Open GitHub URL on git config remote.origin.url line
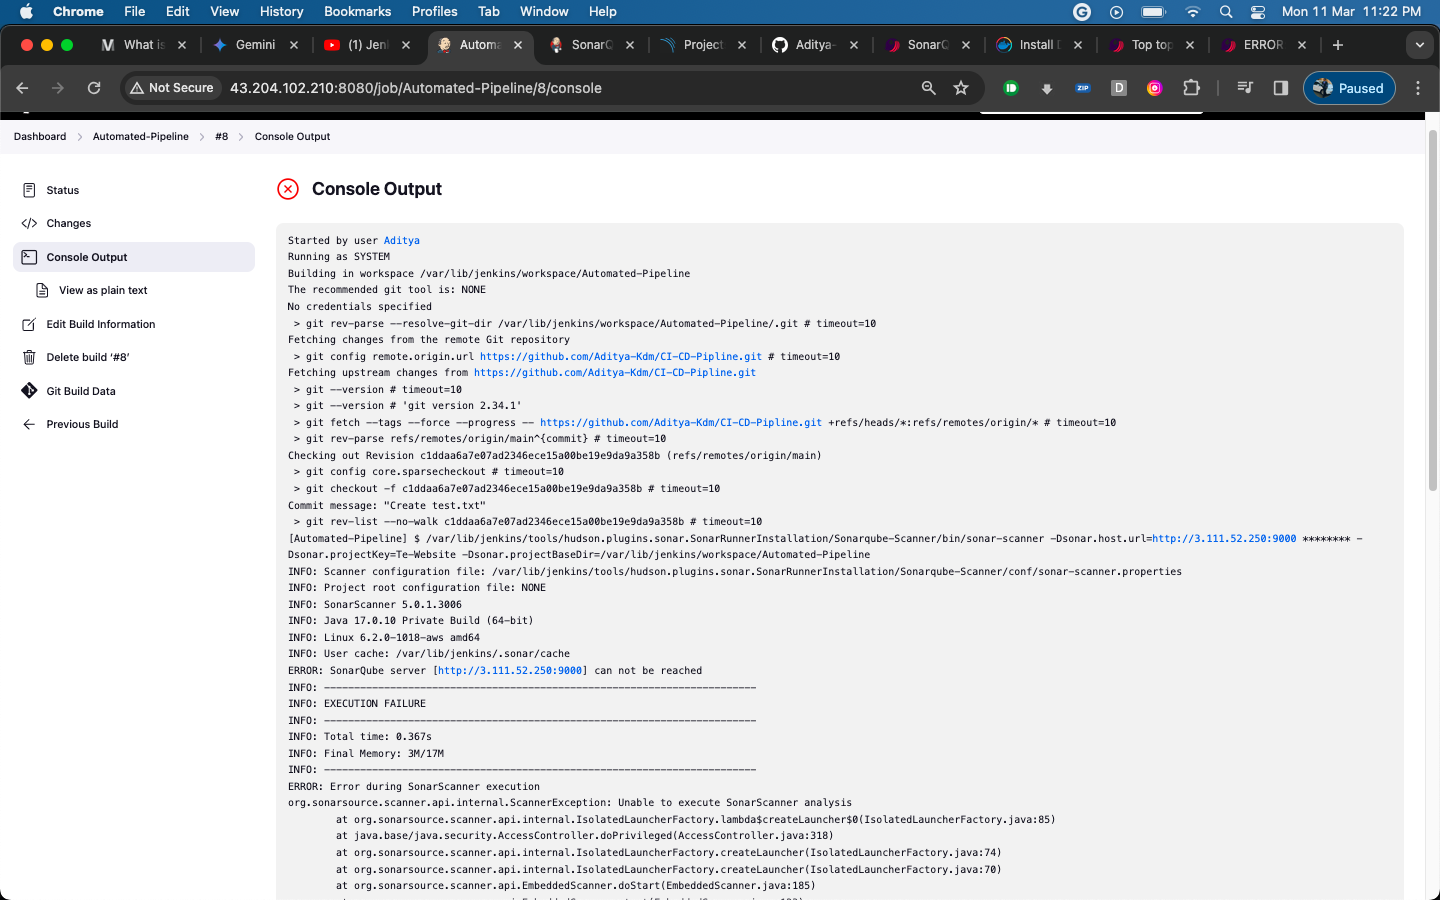This screenshot has height=900, width=1440. click(x=621, y=357)
